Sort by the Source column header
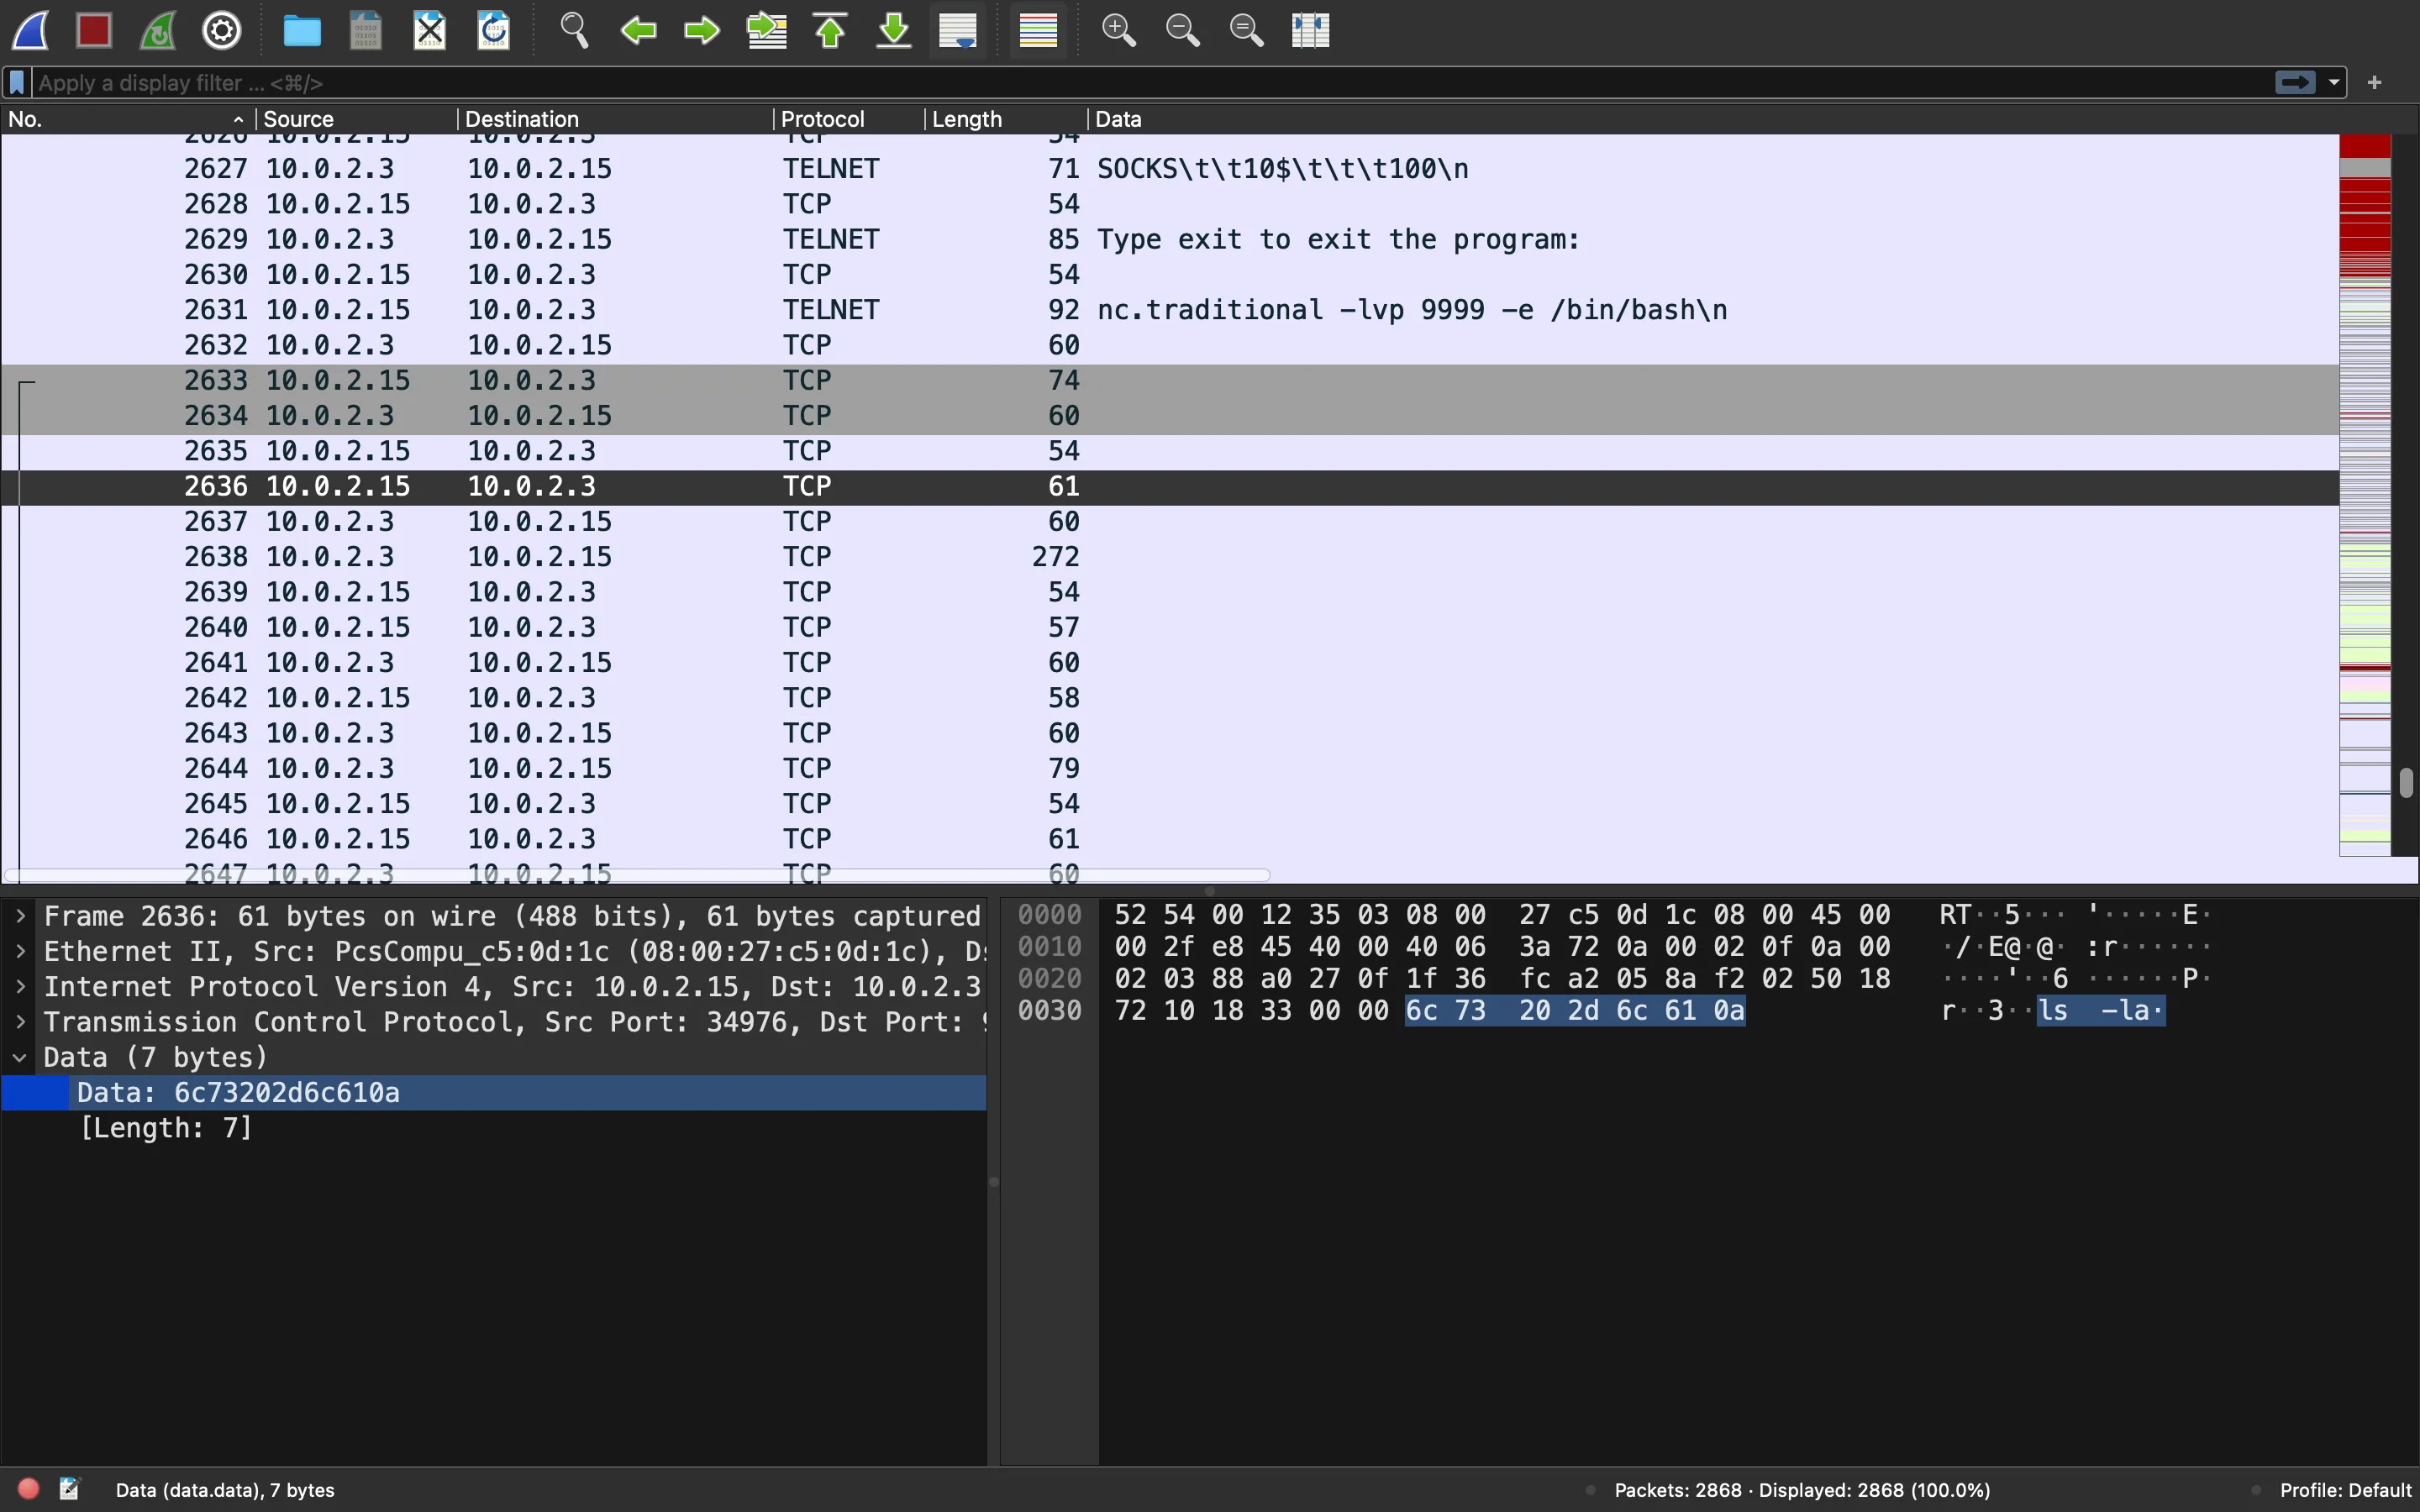Viewport: 2420px width, 1512px height. 356,119
